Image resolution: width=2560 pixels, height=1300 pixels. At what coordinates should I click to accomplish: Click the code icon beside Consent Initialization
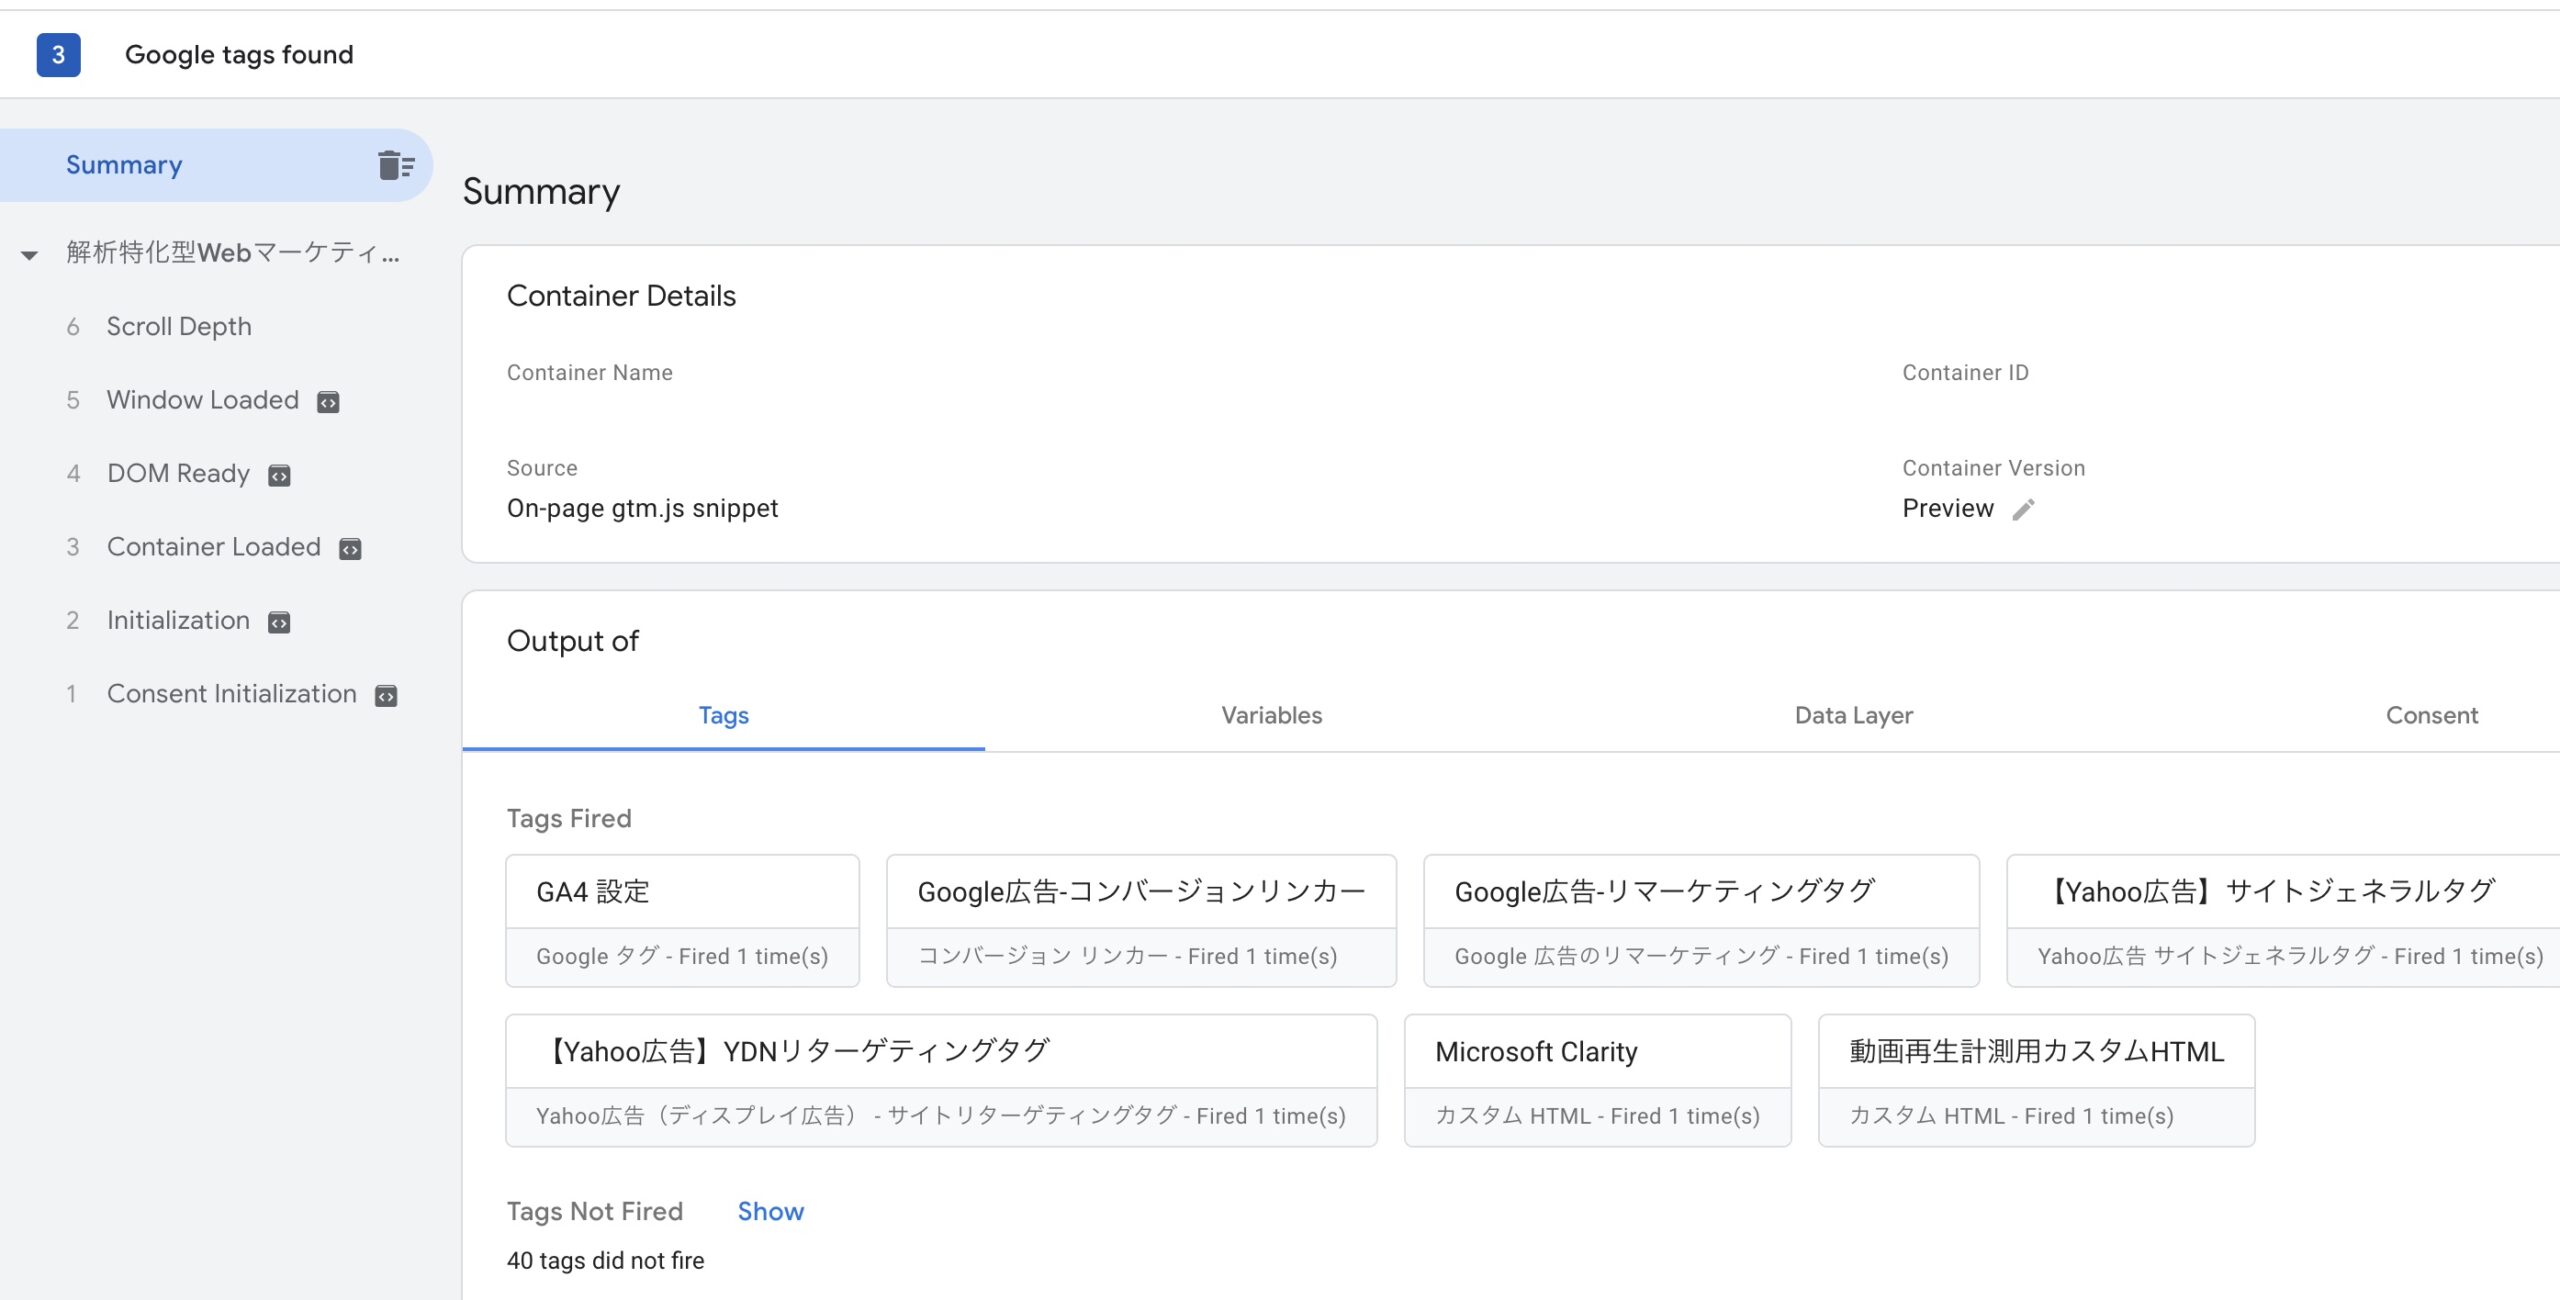click(x=386, y=696)
